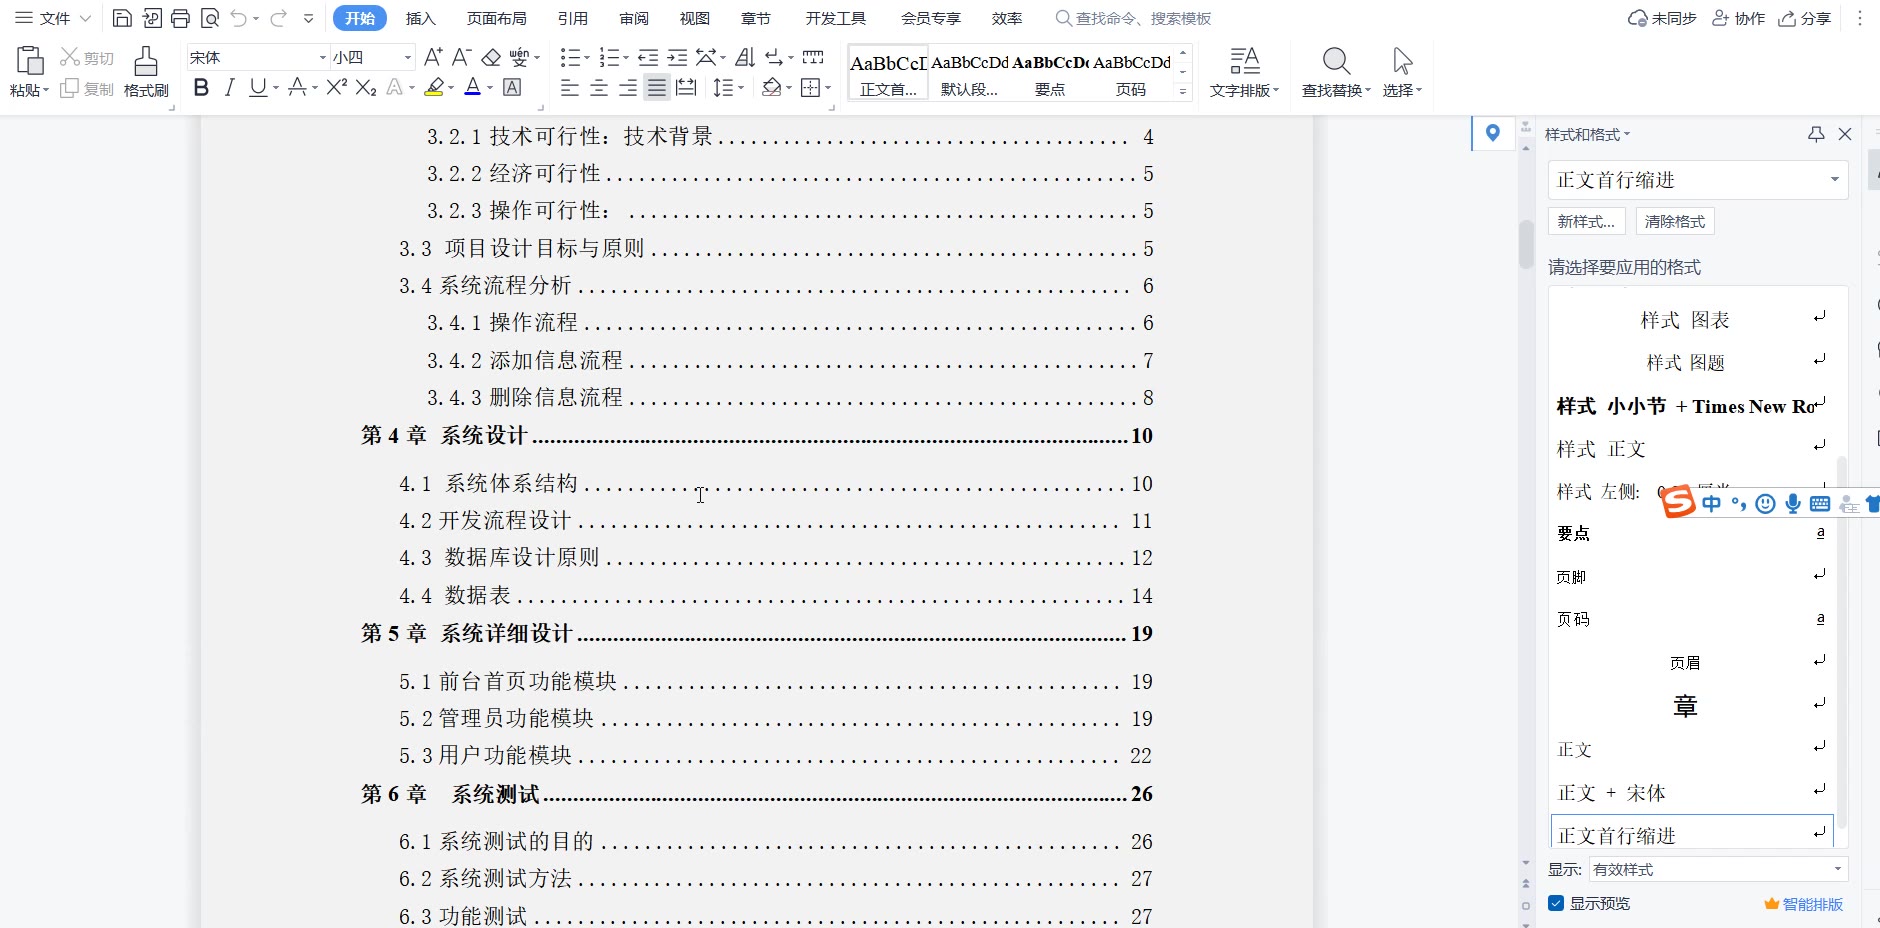Click the 分享 share button

[1805, 18]
